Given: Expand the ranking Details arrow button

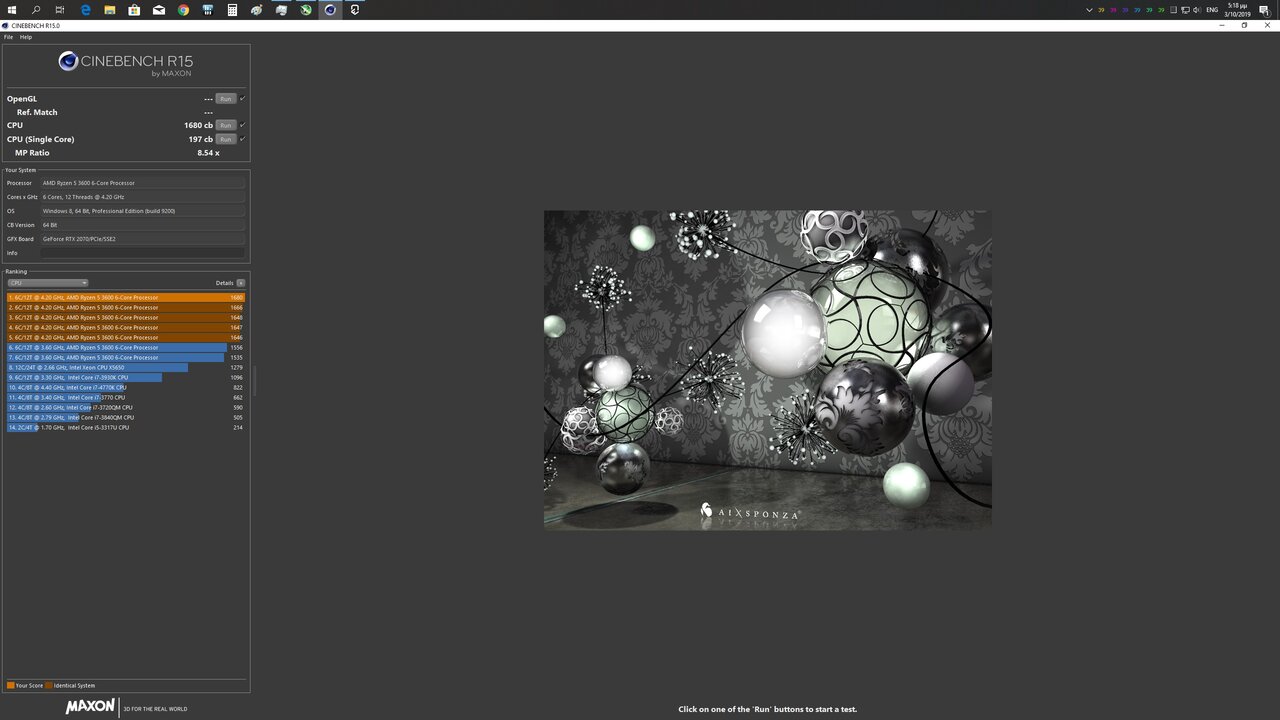Looking at the screenshot, I should (x=241, y=283).
